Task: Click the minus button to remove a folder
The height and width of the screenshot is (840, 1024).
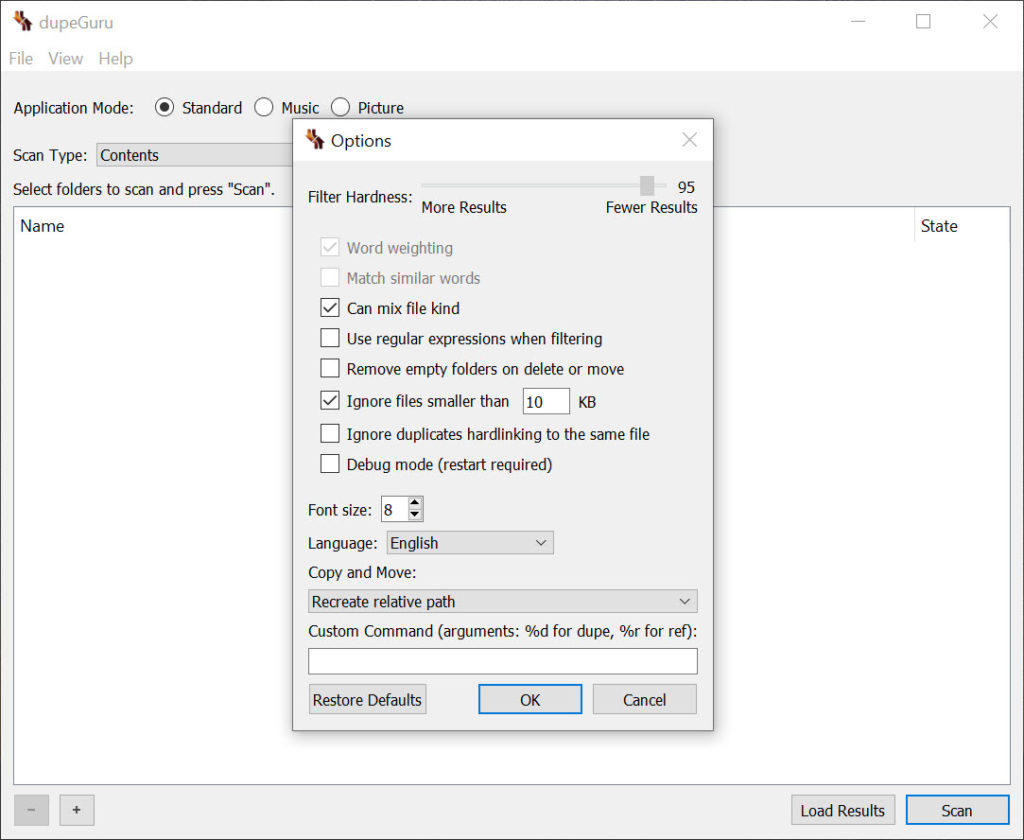Action: pos(31,810)
